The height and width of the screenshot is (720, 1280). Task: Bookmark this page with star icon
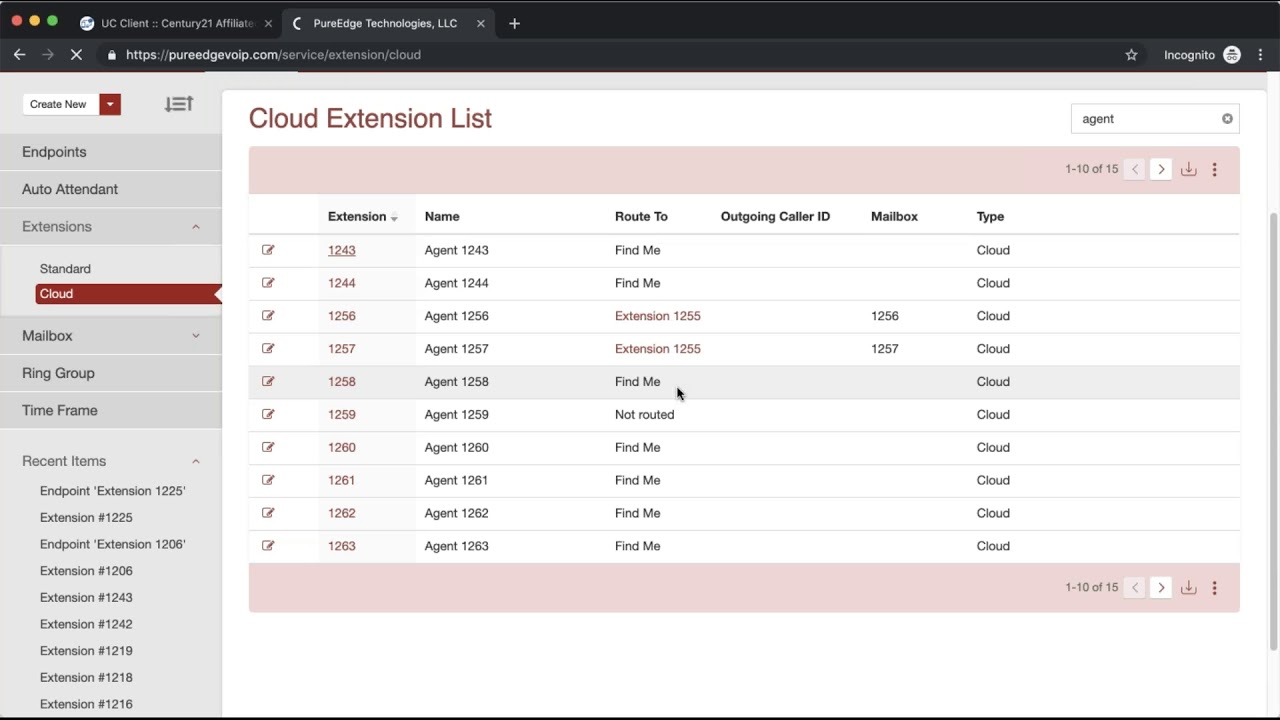tap(1131, 55)
